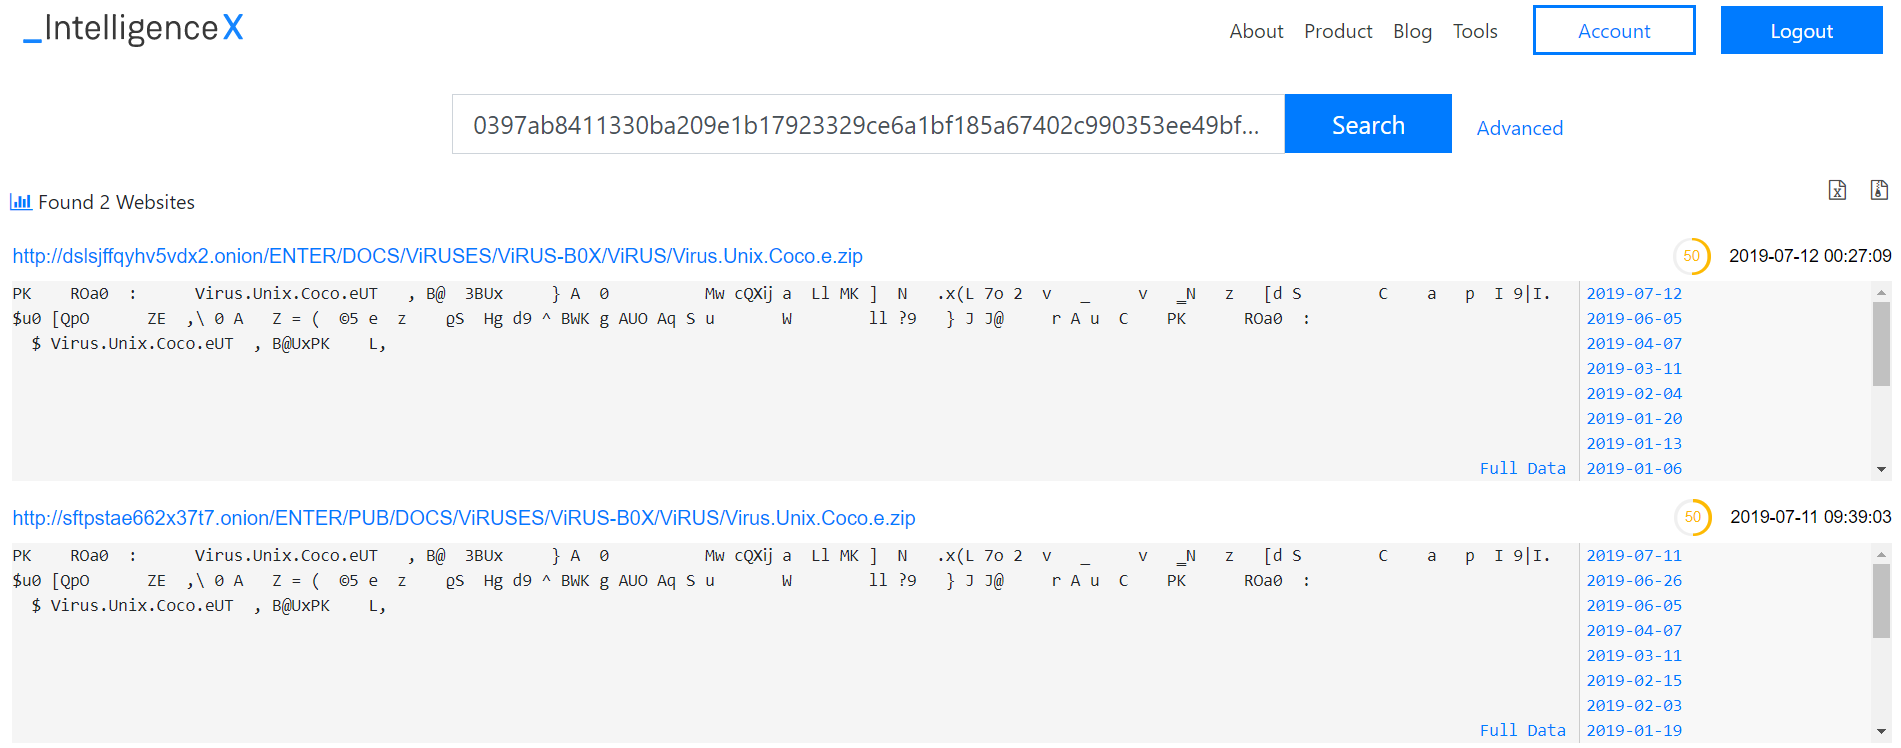Open the About menu item
This screenshot has height=748, width=1901.
[1256, 31]
